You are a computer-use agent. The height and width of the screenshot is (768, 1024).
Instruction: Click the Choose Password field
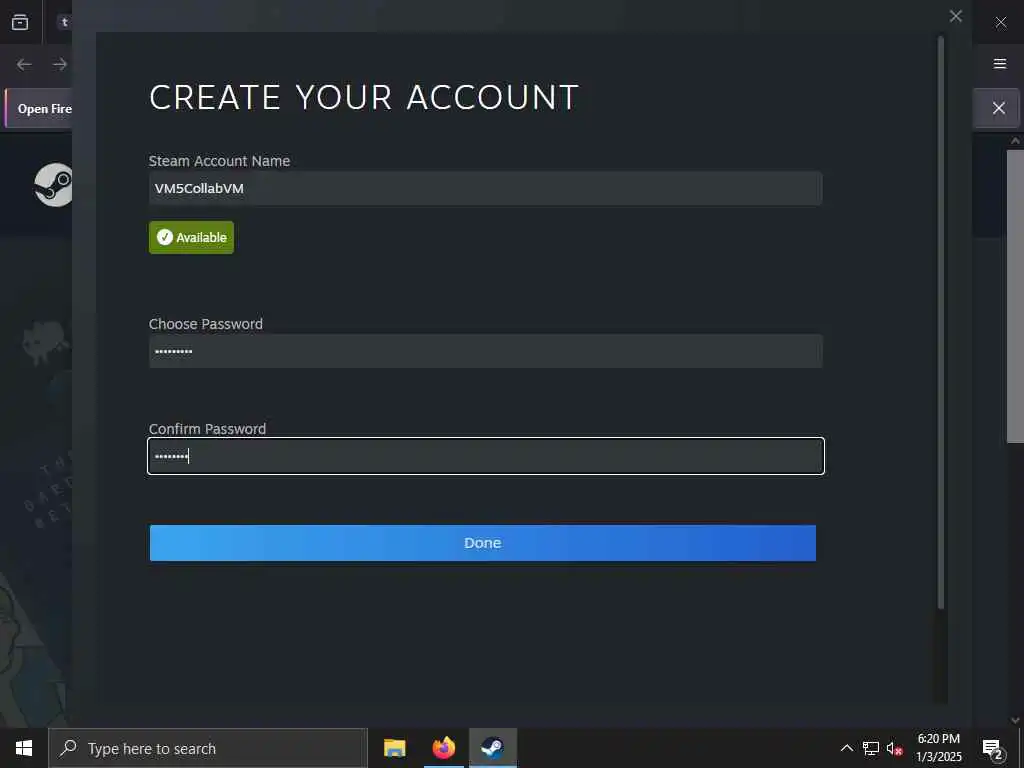click(485, 351)
